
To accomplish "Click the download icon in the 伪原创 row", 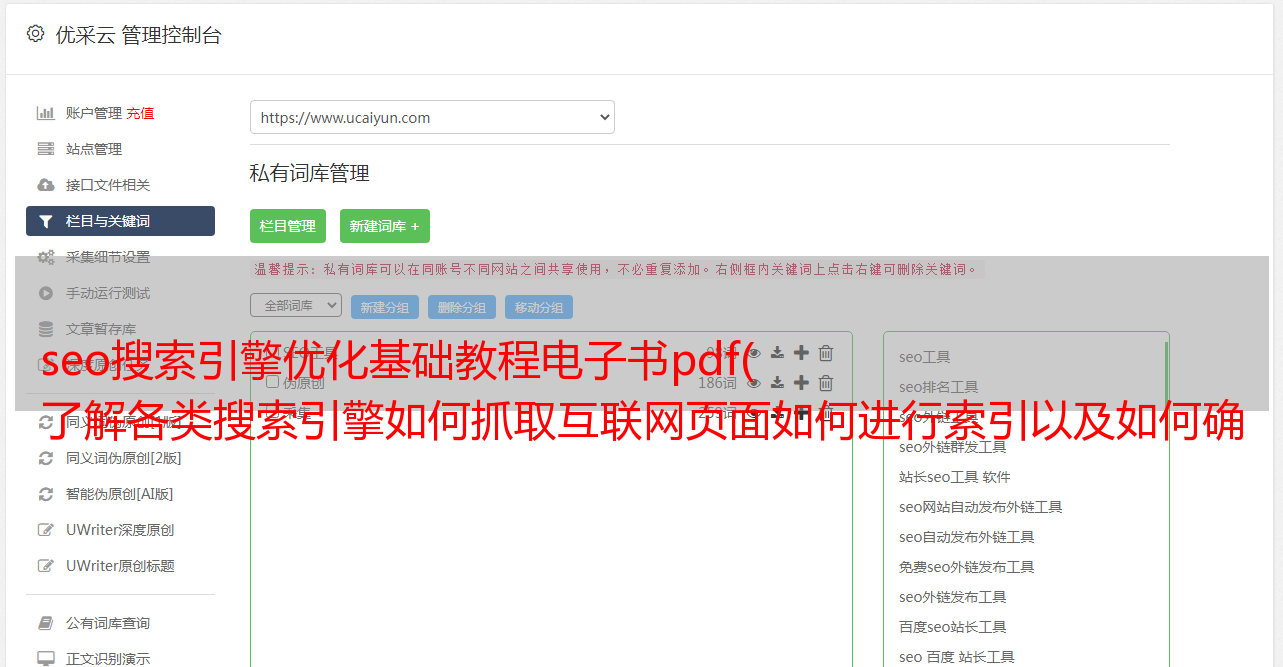I will 777,383.
